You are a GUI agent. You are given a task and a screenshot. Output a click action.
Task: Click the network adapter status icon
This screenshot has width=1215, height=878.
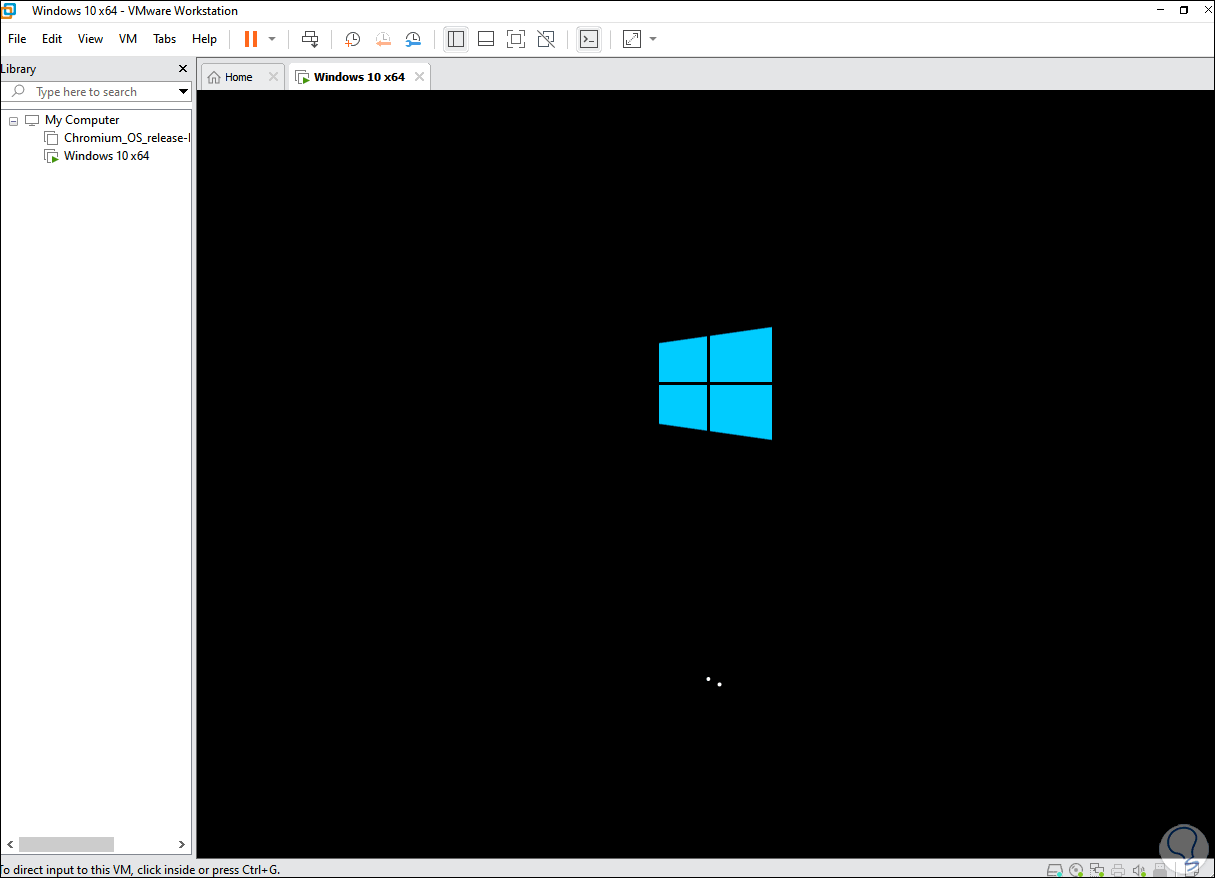(1097, 870)
